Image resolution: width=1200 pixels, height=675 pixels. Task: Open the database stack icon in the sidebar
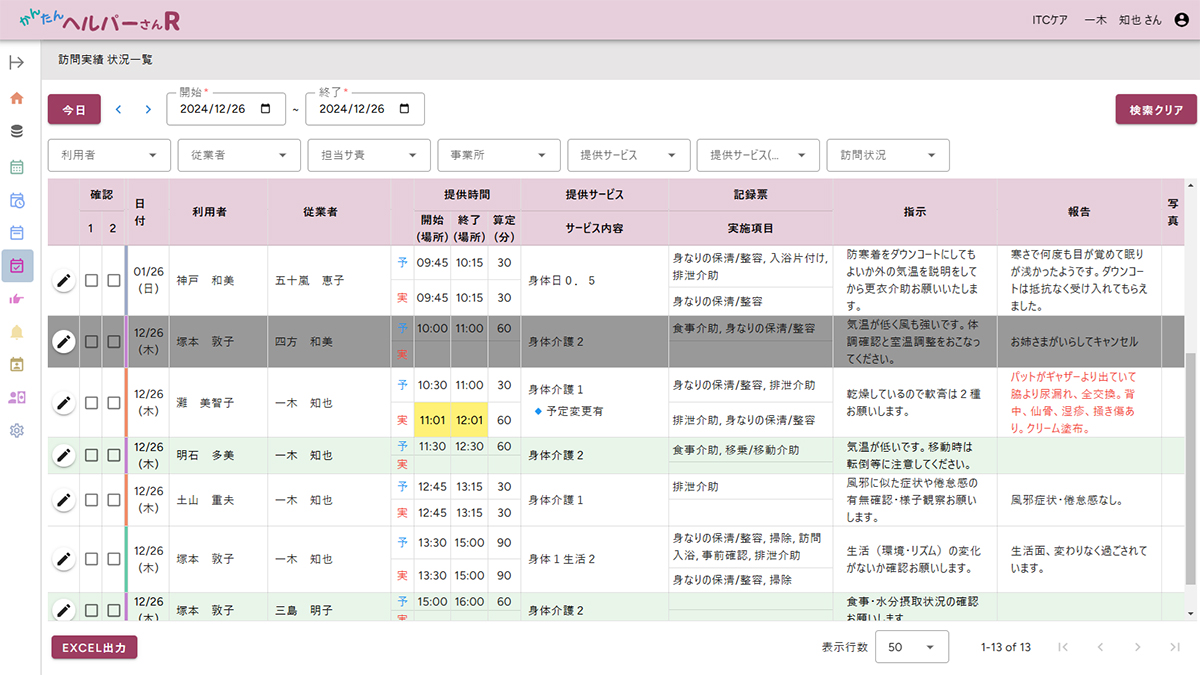pos(16,131)
